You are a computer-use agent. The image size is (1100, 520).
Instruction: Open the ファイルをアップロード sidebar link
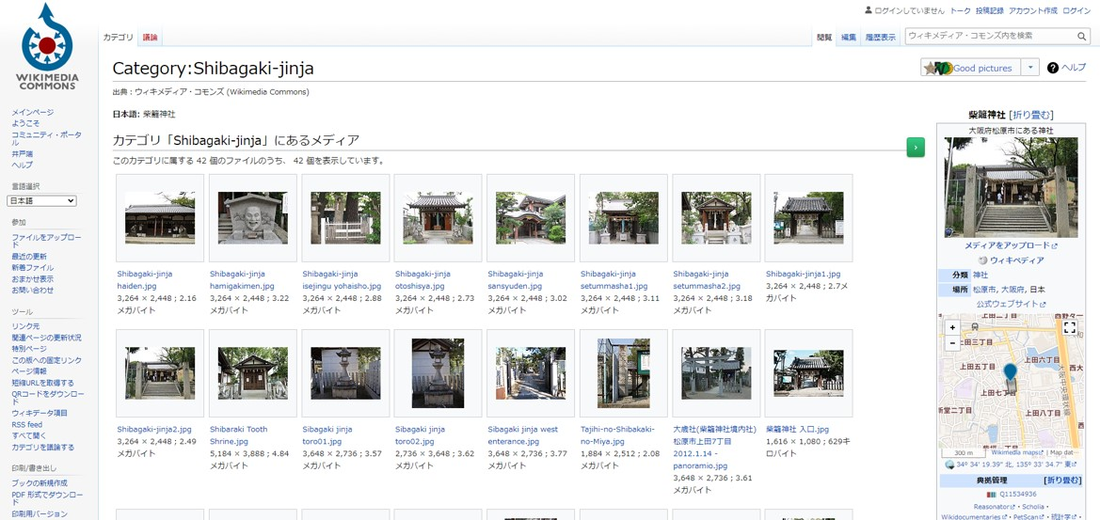point(47,238)
